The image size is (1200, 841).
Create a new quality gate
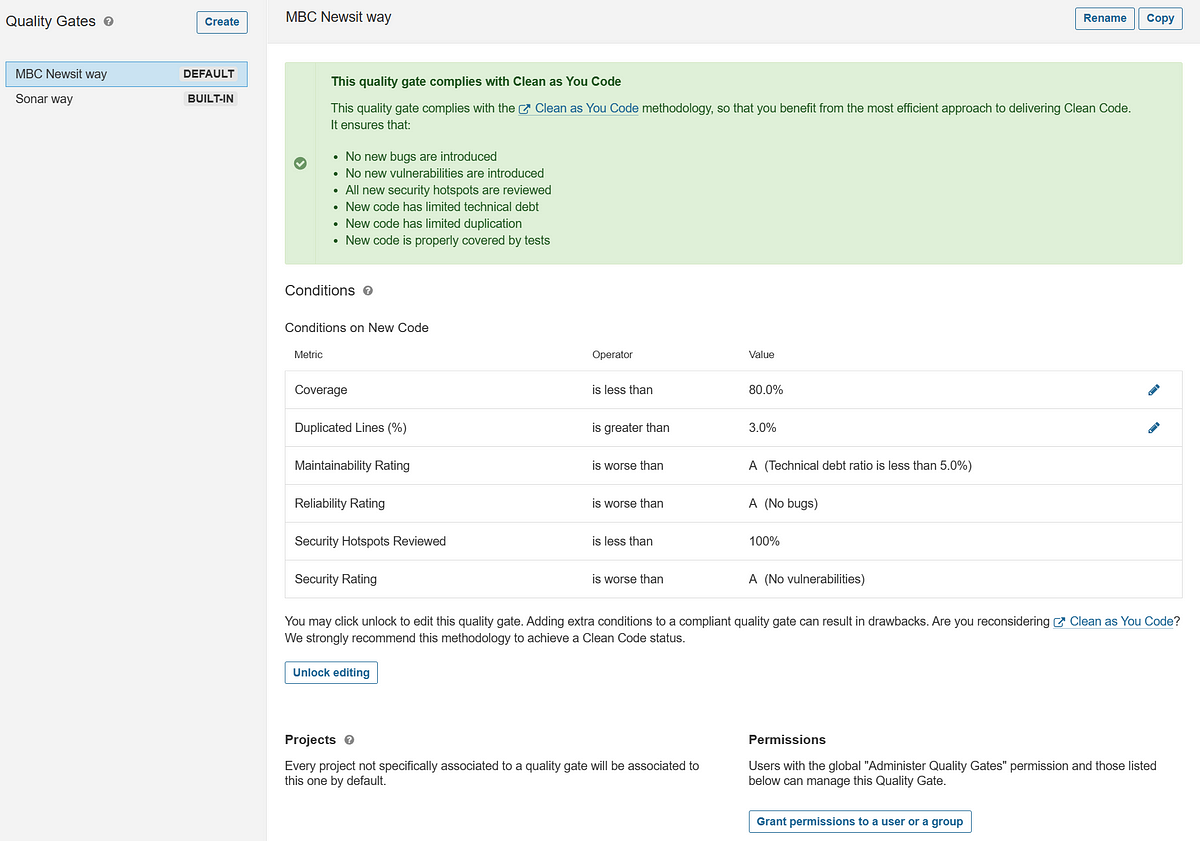pyautogui.click(x=222, y=21)
